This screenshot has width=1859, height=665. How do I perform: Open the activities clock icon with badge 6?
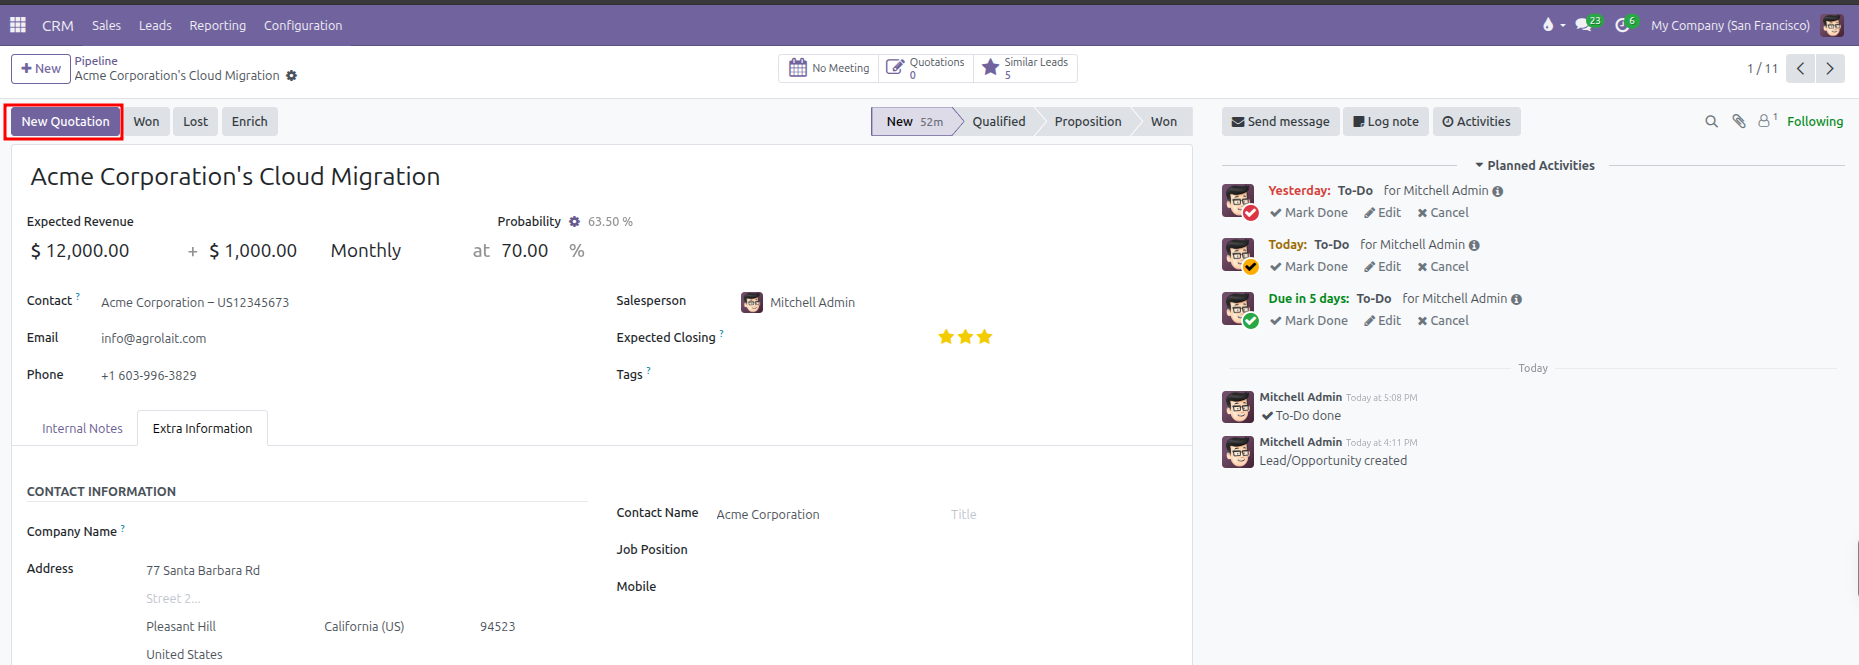pos(1626,24)
